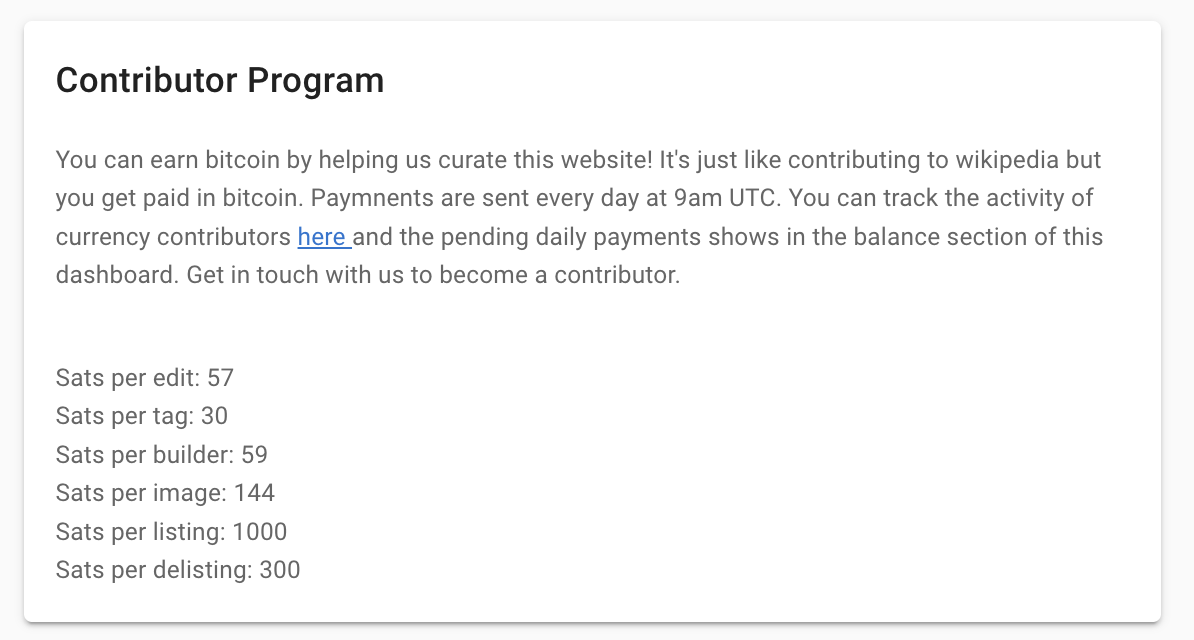Viewport: 1194px width, 640px height.
Task: Click the word 'dashboard' in the paragraph
Action: tap(117, 275)
